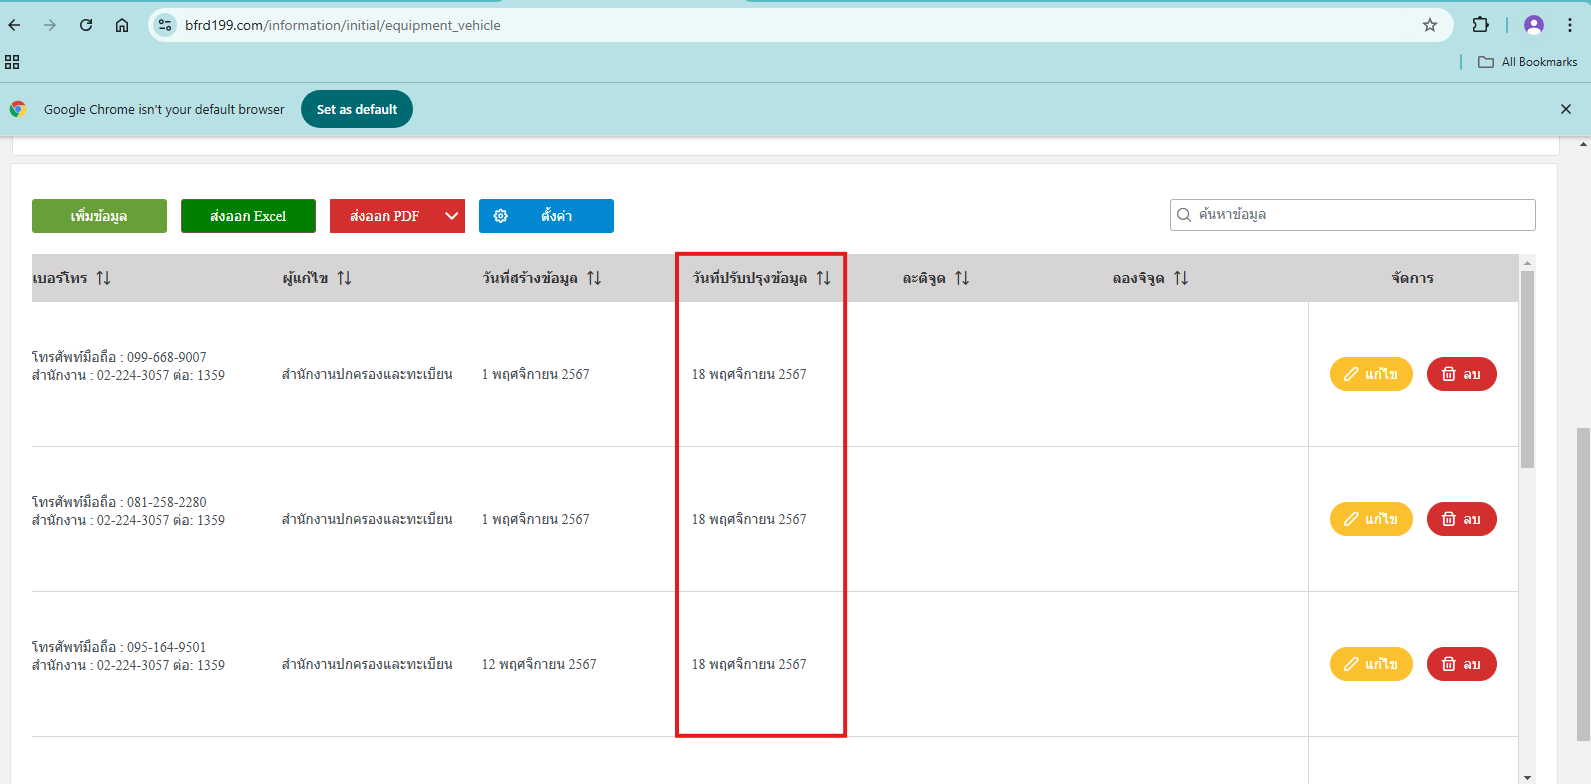Viewport: 1591px width, 784px height.
Task: Sort by วันที่ปรับปรุงข้อมูล column arrows
Action: click(x=823, y=278)
